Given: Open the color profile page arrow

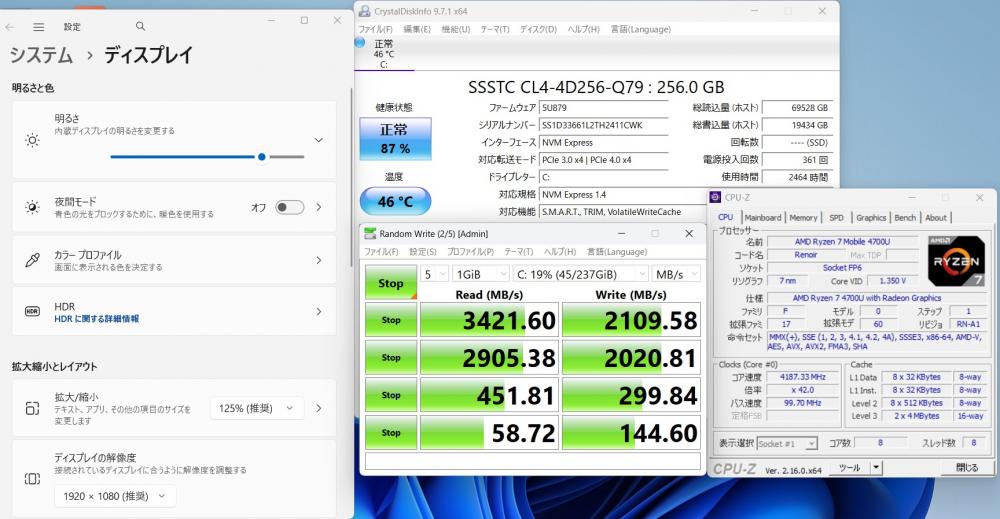Looking at the screenshot, I should pos(318,260).
